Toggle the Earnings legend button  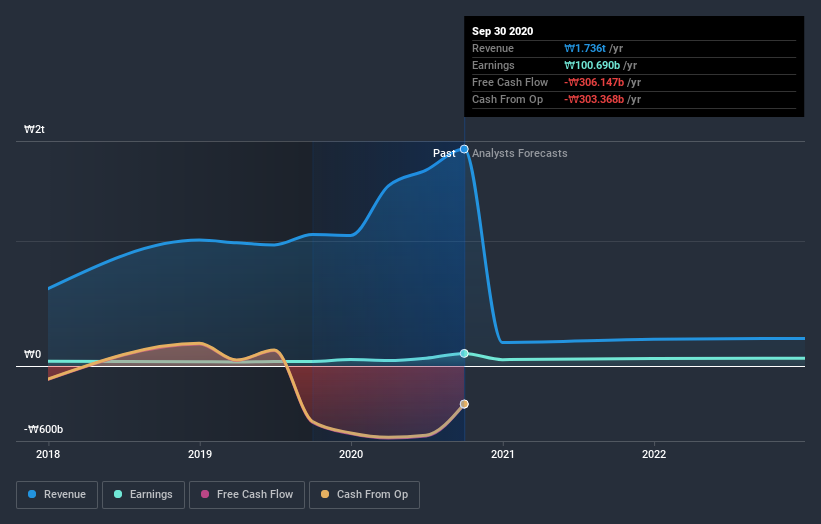coord(143,495)
